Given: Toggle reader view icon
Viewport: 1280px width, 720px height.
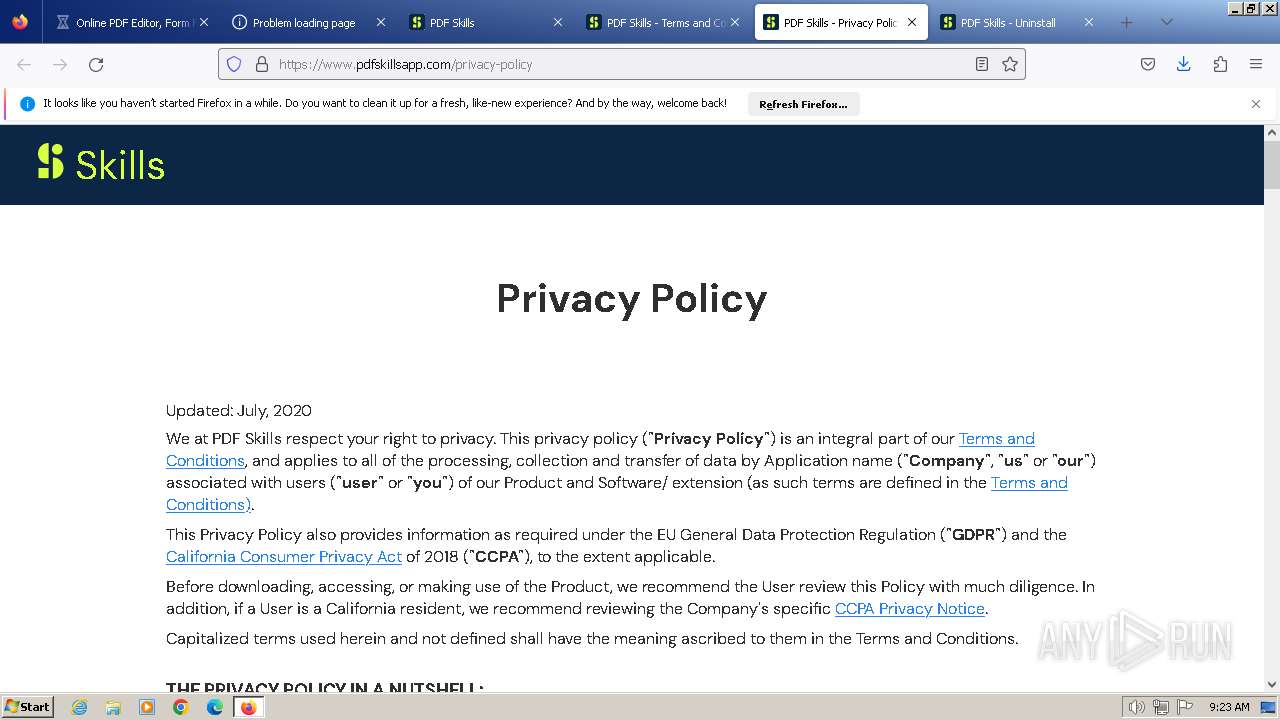Looking at the screenshot, I should 982,64.
